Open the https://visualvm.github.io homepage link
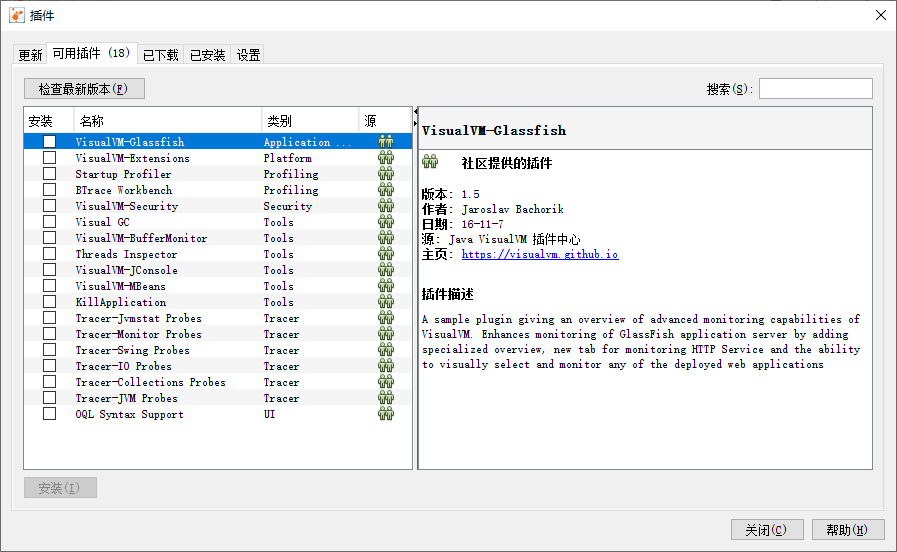The image size is (897, 552). [540, 254]
